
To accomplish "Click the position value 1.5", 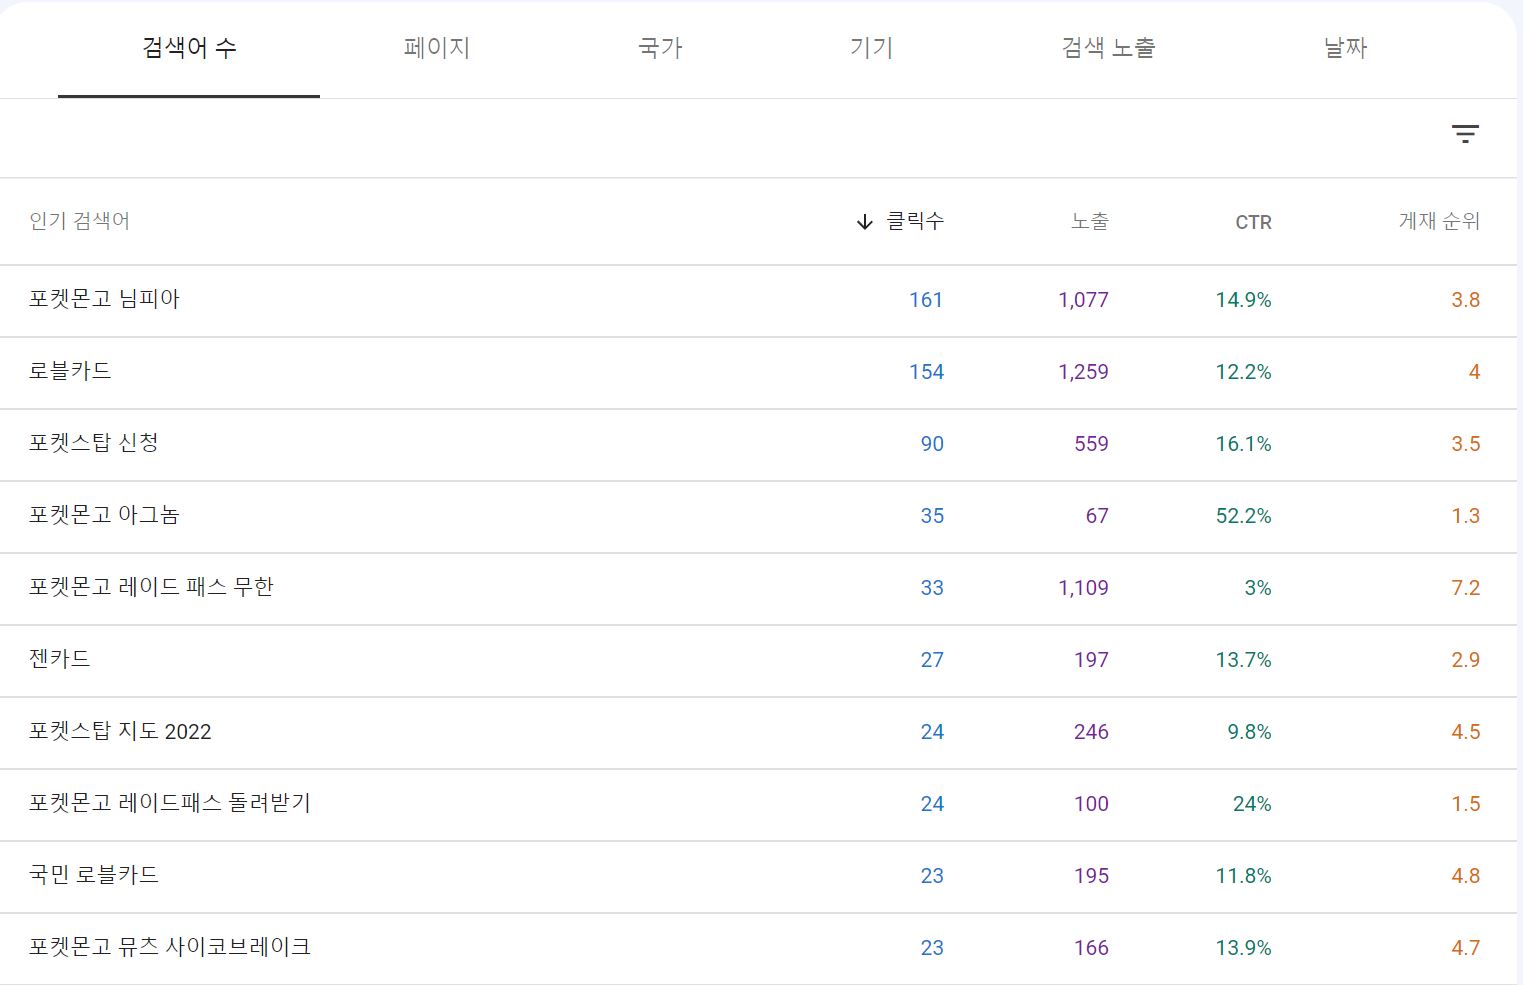I will pyautogui.click(x=1466, y=804).
